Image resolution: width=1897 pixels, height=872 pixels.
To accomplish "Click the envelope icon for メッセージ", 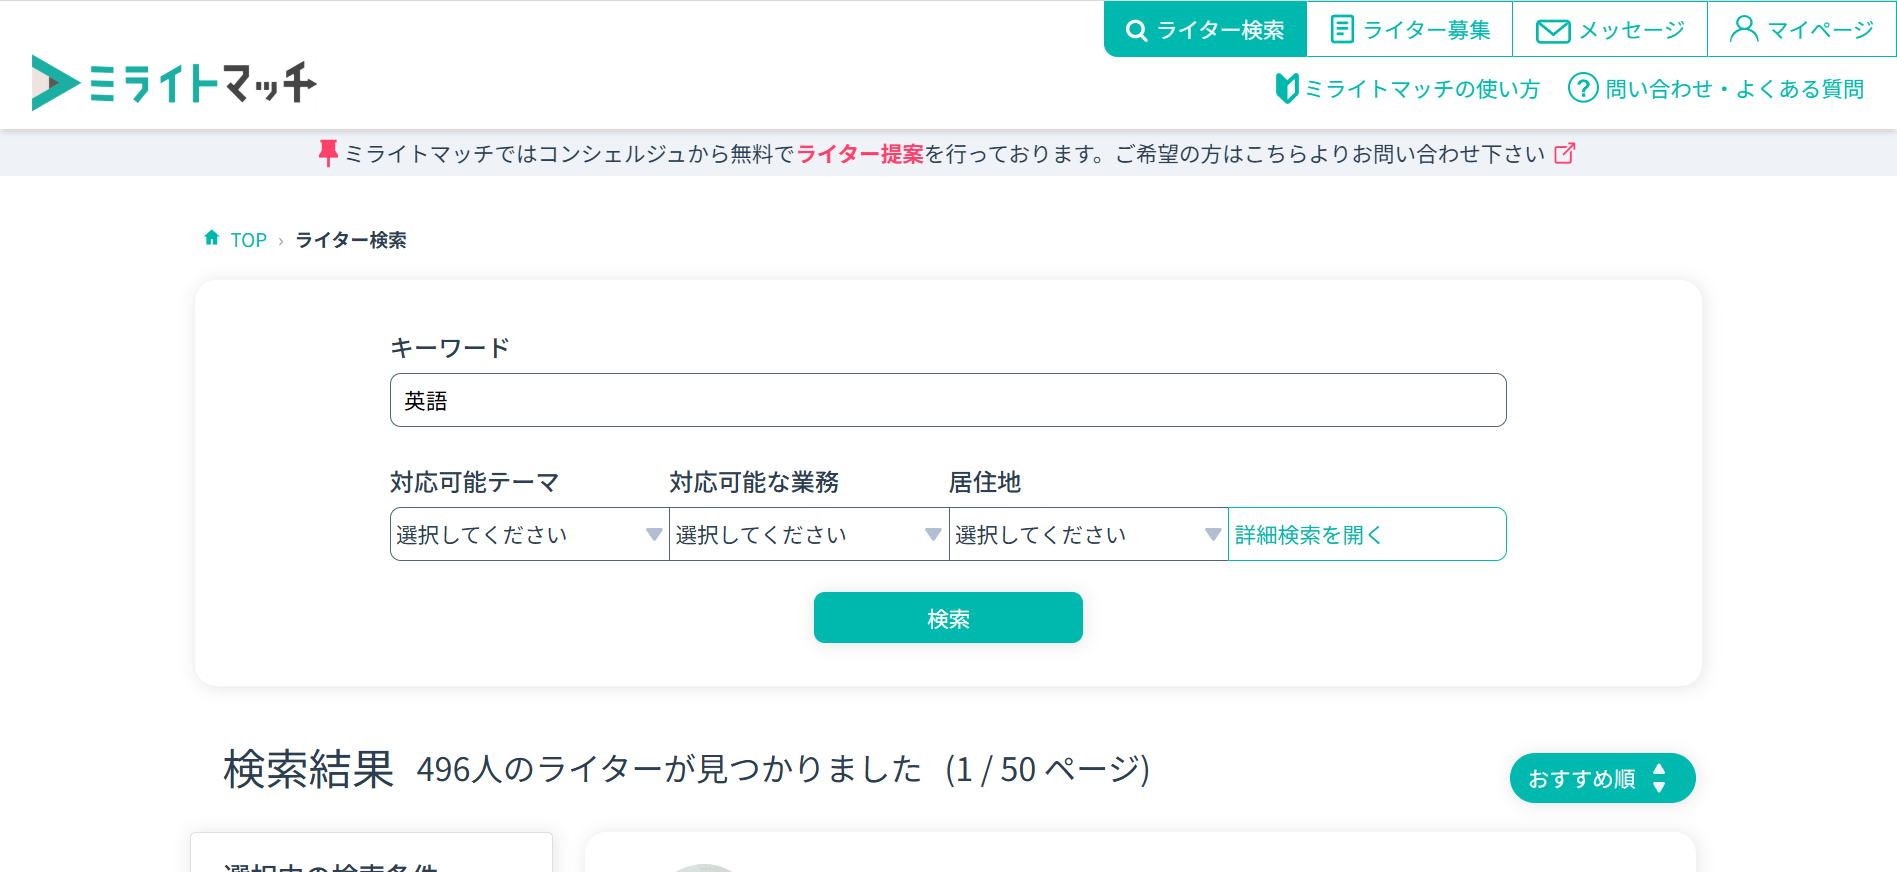I will [1552, 31].
